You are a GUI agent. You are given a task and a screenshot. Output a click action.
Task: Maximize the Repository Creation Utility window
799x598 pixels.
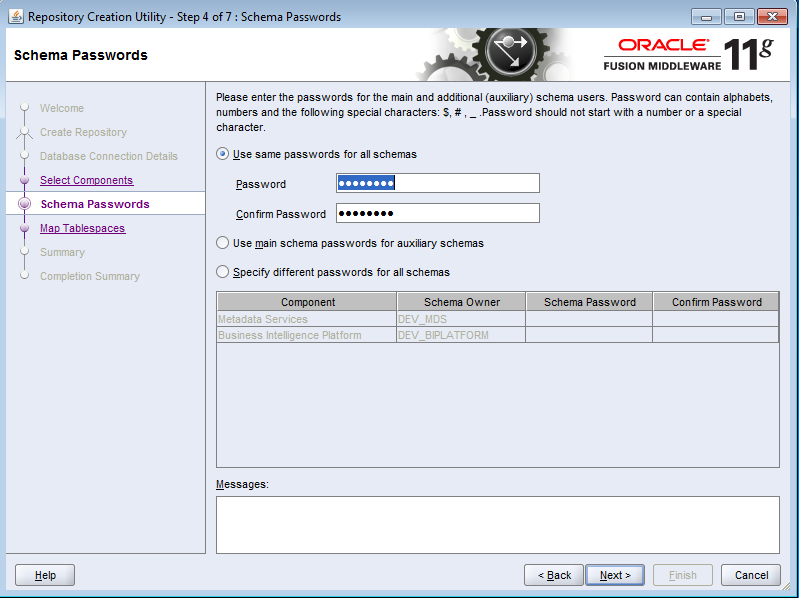click(x=739, y=17)
